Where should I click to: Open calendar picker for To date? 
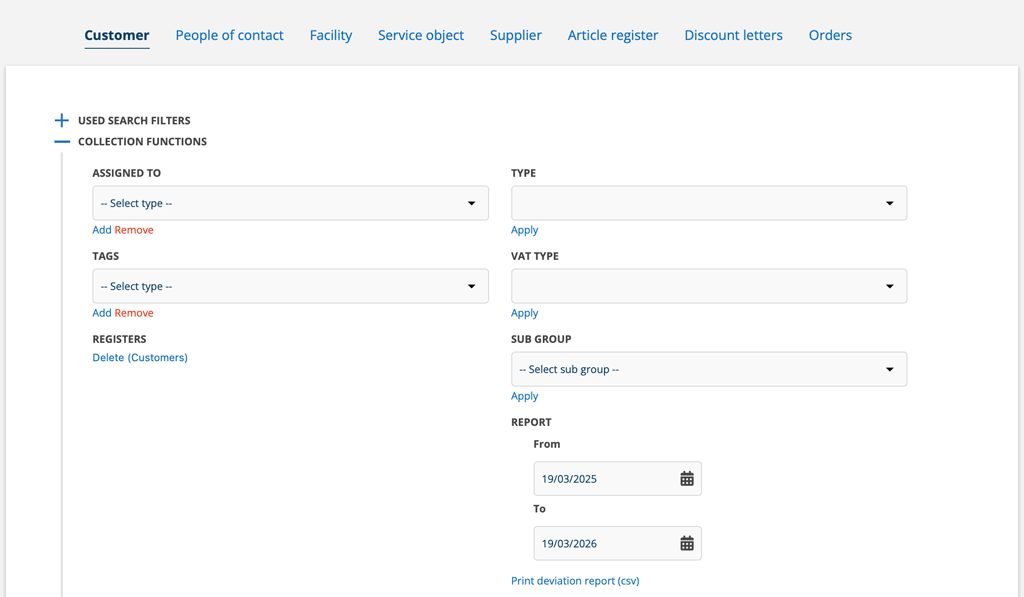tap(686, 544)
